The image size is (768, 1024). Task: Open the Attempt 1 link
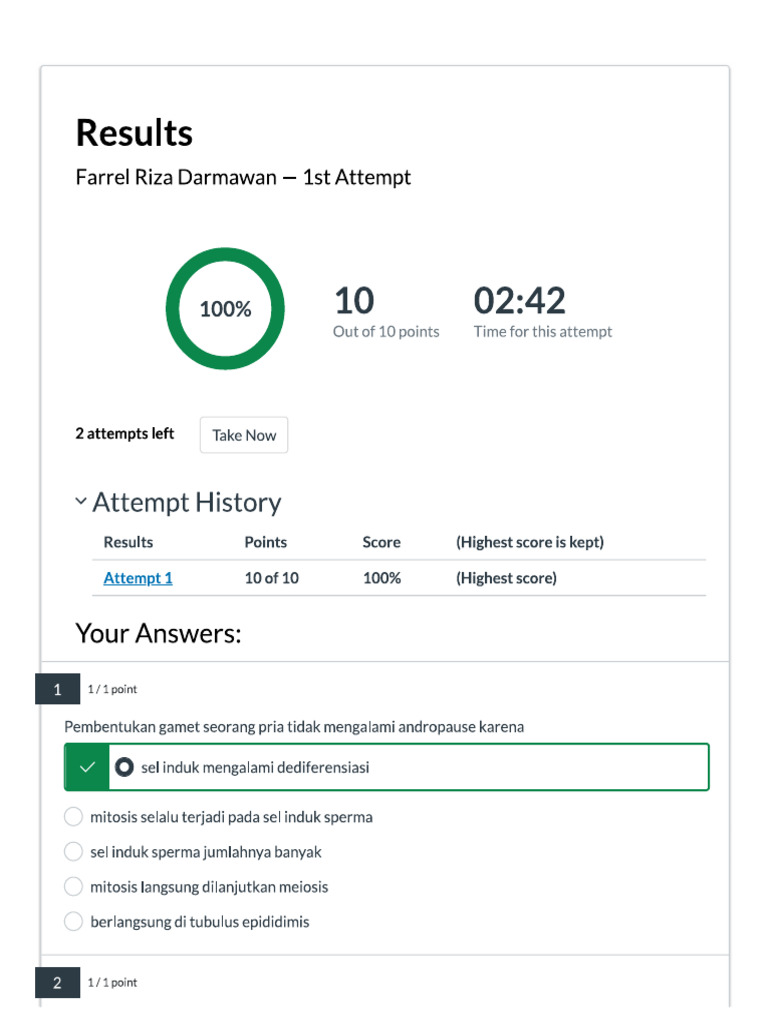pos(138,578)
